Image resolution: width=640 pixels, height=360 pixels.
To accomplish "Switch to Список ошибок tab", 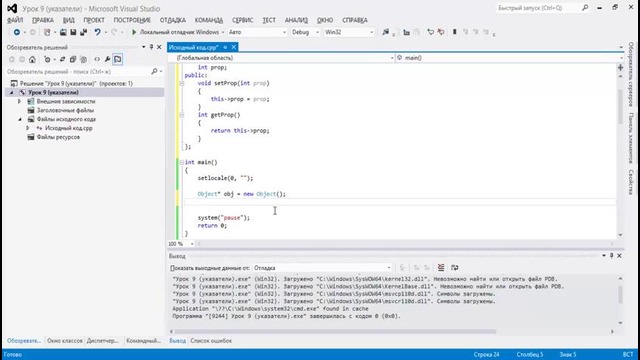I will (211, 341).
